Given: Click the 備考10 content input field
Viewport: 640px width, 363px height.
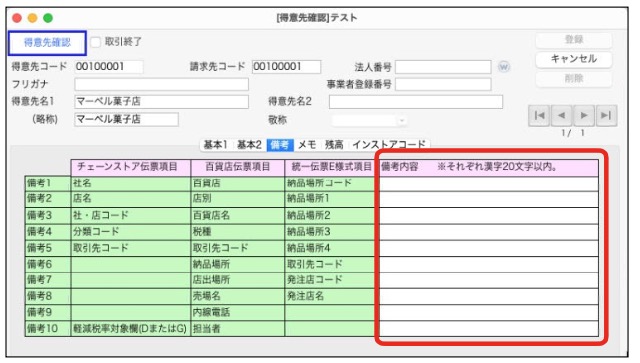Looking at the screenshot, I should [x=489, y=329].
